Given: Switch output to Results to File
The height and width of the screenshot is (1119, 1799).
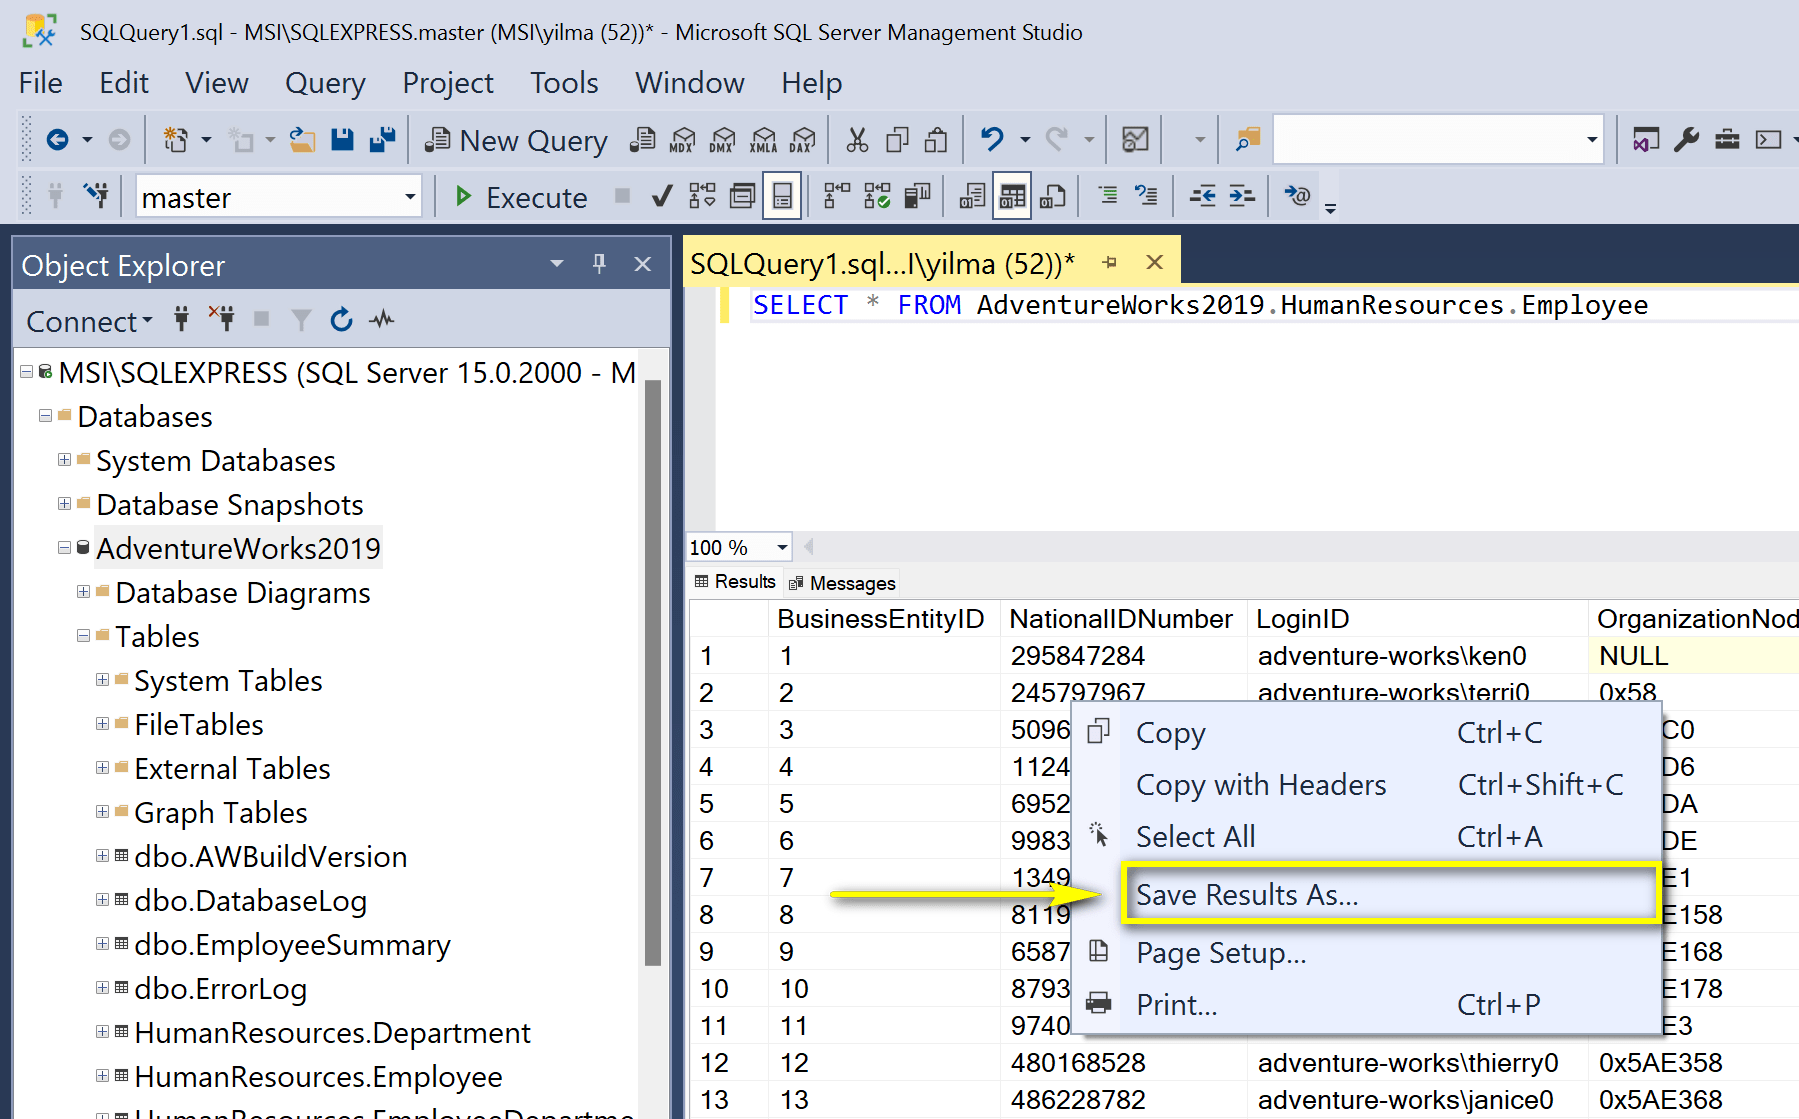Looking at the screenshot, I should tap(1052, 196).
